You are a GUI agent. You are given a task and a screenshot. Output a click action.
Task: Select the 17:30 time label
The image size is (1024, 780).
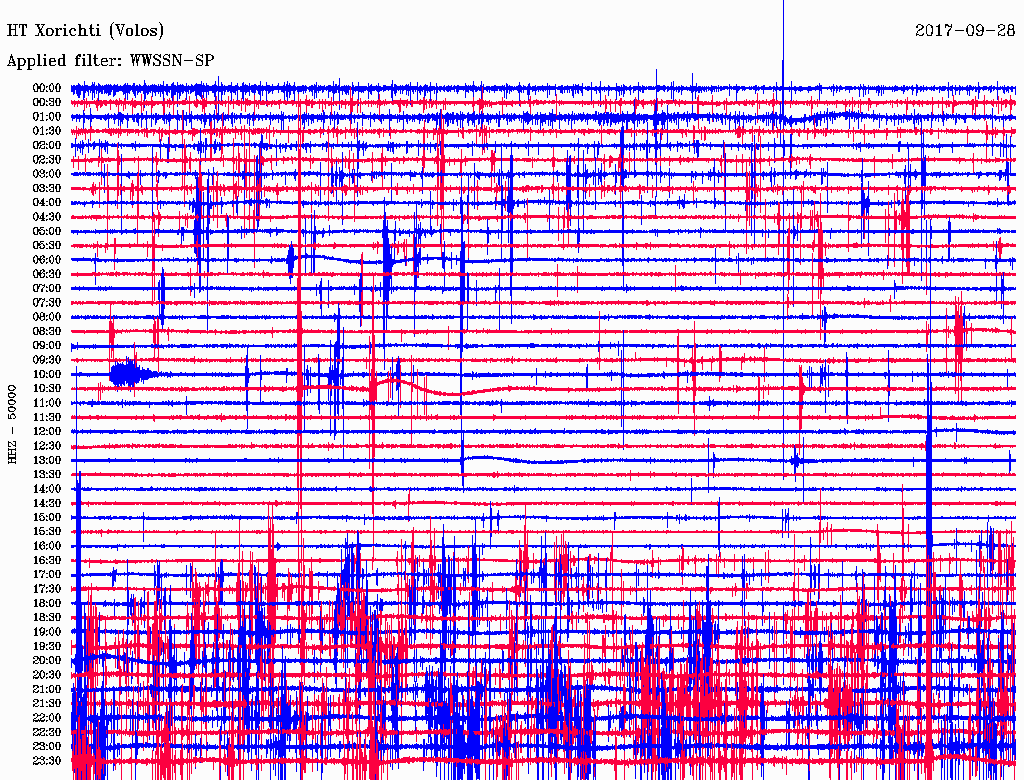pyautogui.click(x=47, y=589)
